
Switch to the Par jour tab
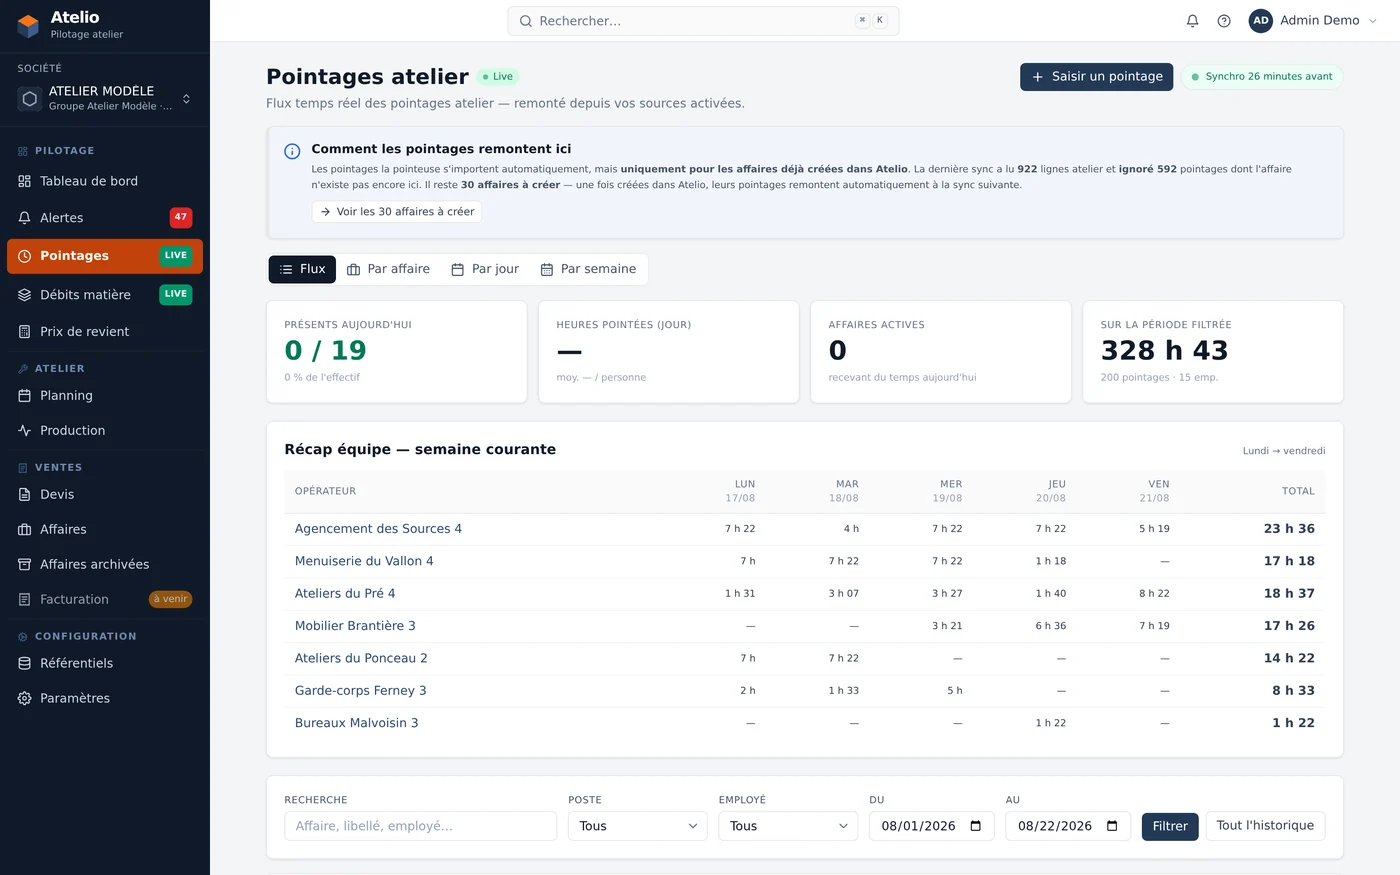485,270
